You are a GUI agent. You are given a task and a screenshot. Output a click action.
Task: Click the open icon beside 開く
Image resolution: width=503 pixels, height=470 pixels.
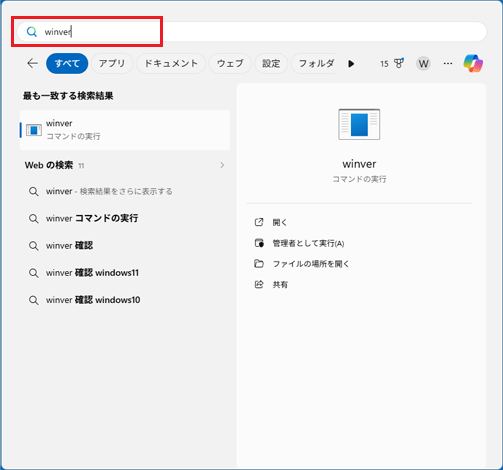click(x=259, y=222)
